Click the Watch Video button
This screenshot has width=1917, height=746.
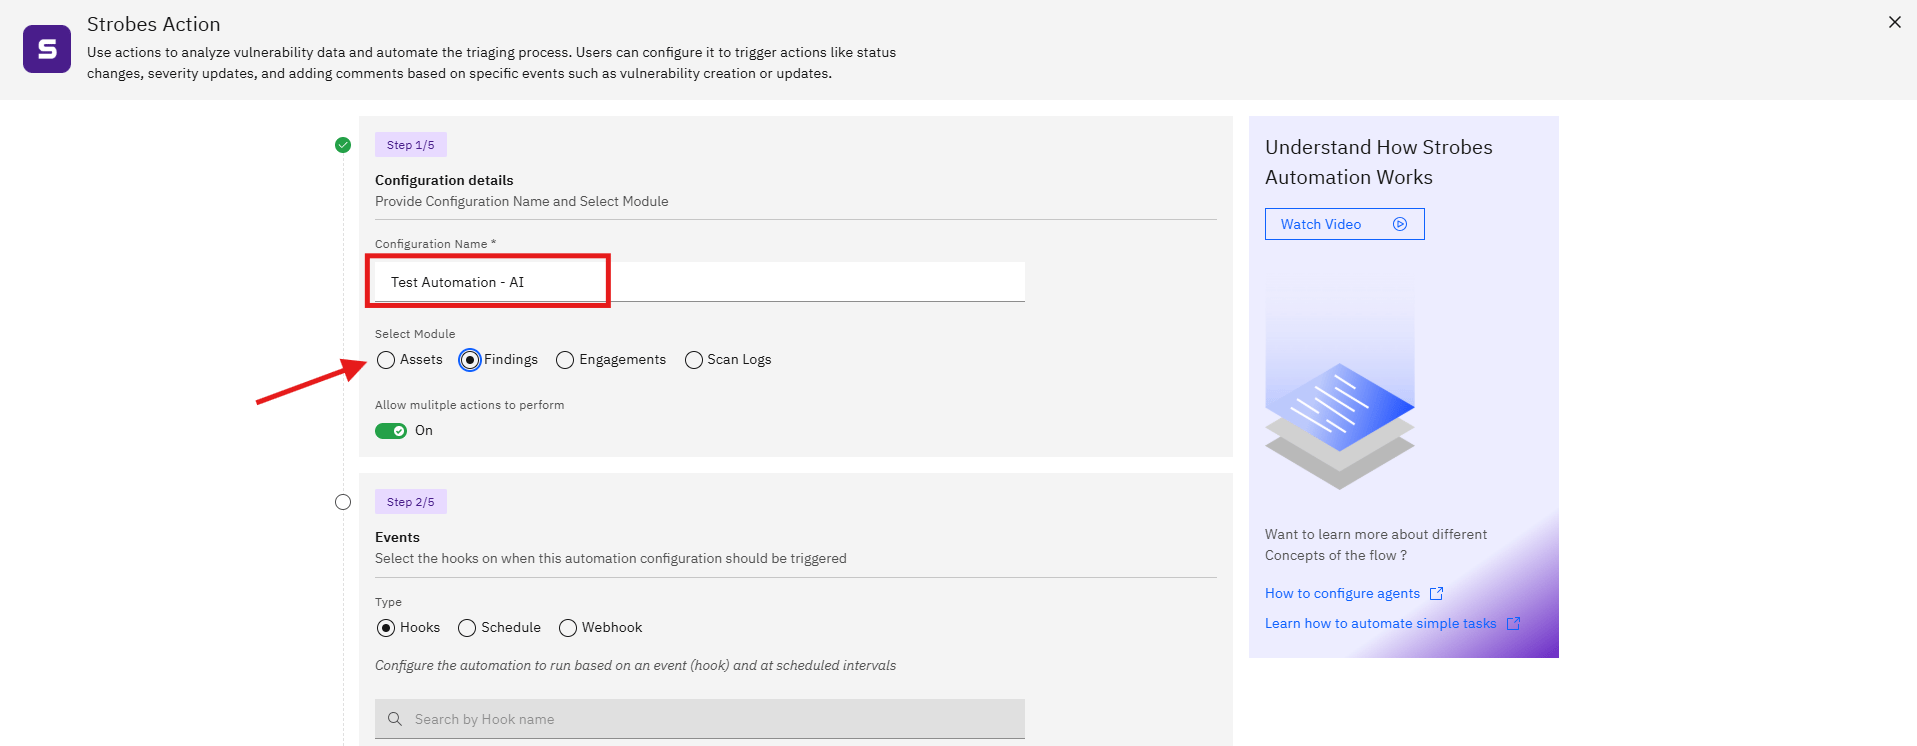click(1344, 224)
